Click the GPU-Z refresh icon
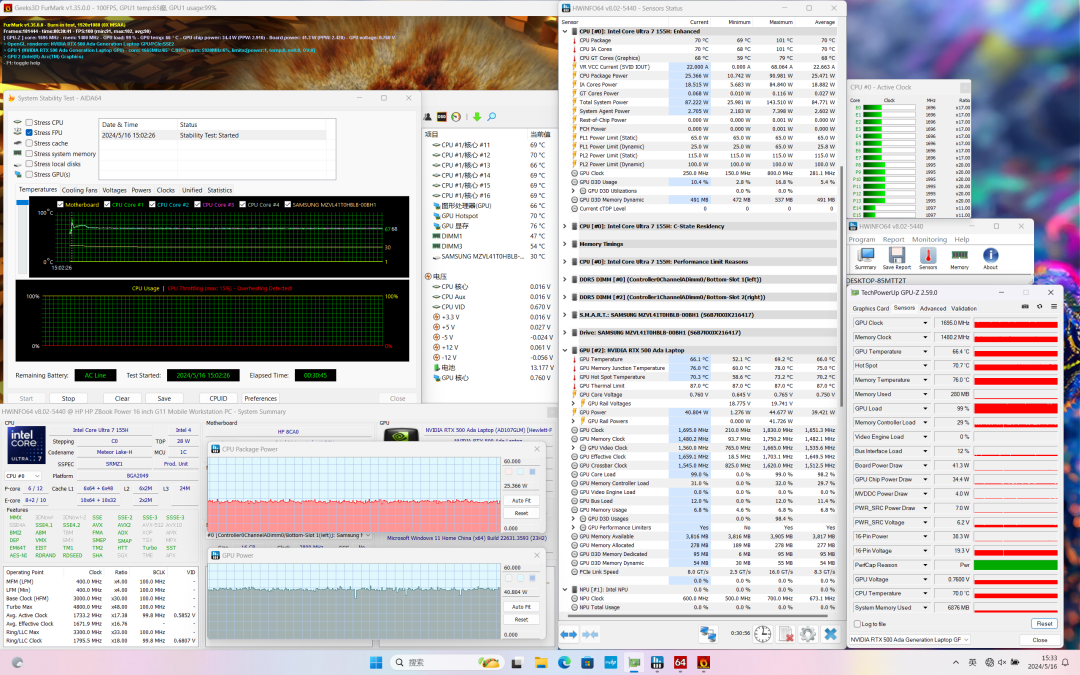The height and width of the screenshot is (675, 1080). (x=1039, y=307)
